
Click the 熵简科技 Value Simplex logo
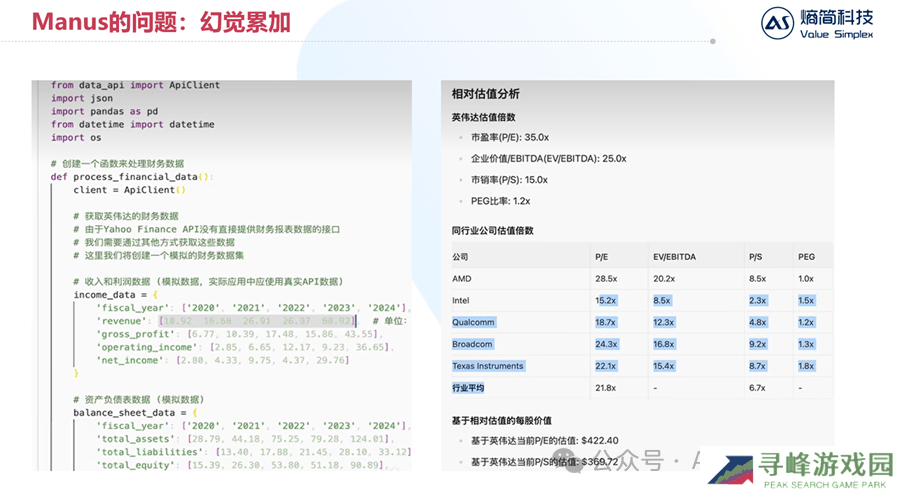(x=817, y=24)
